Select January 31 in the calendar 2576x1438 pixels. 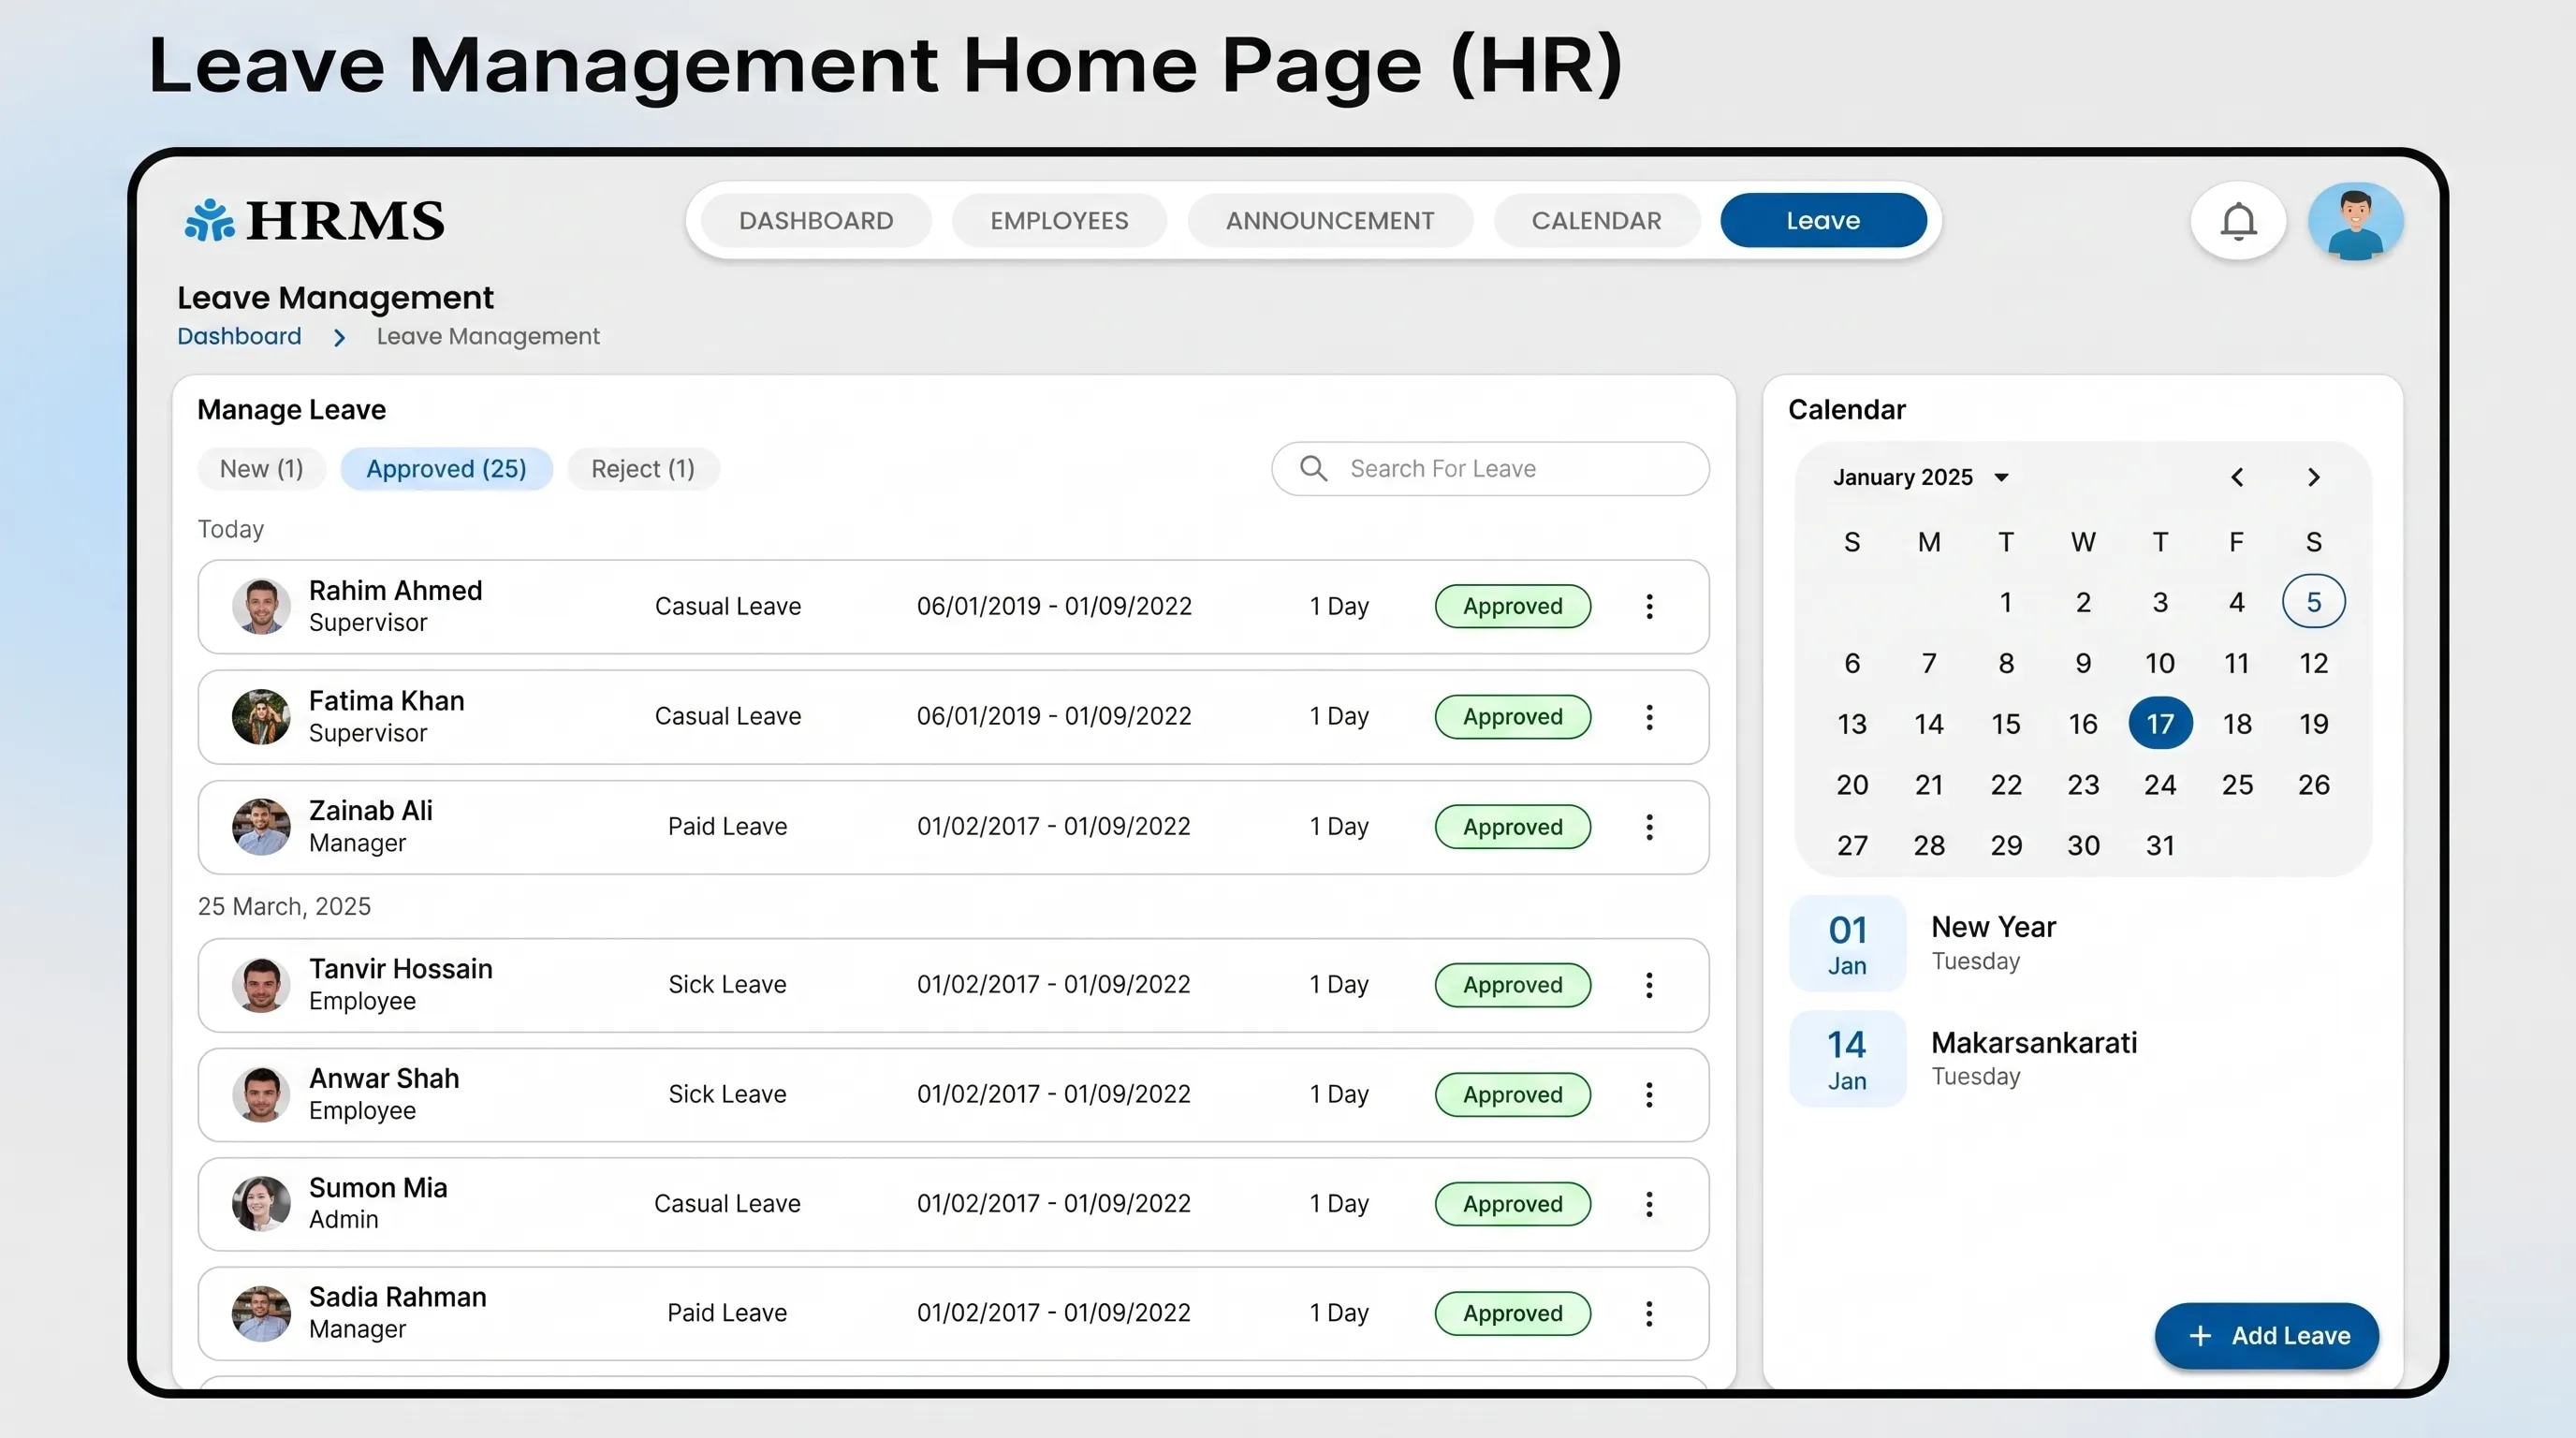2160,845
